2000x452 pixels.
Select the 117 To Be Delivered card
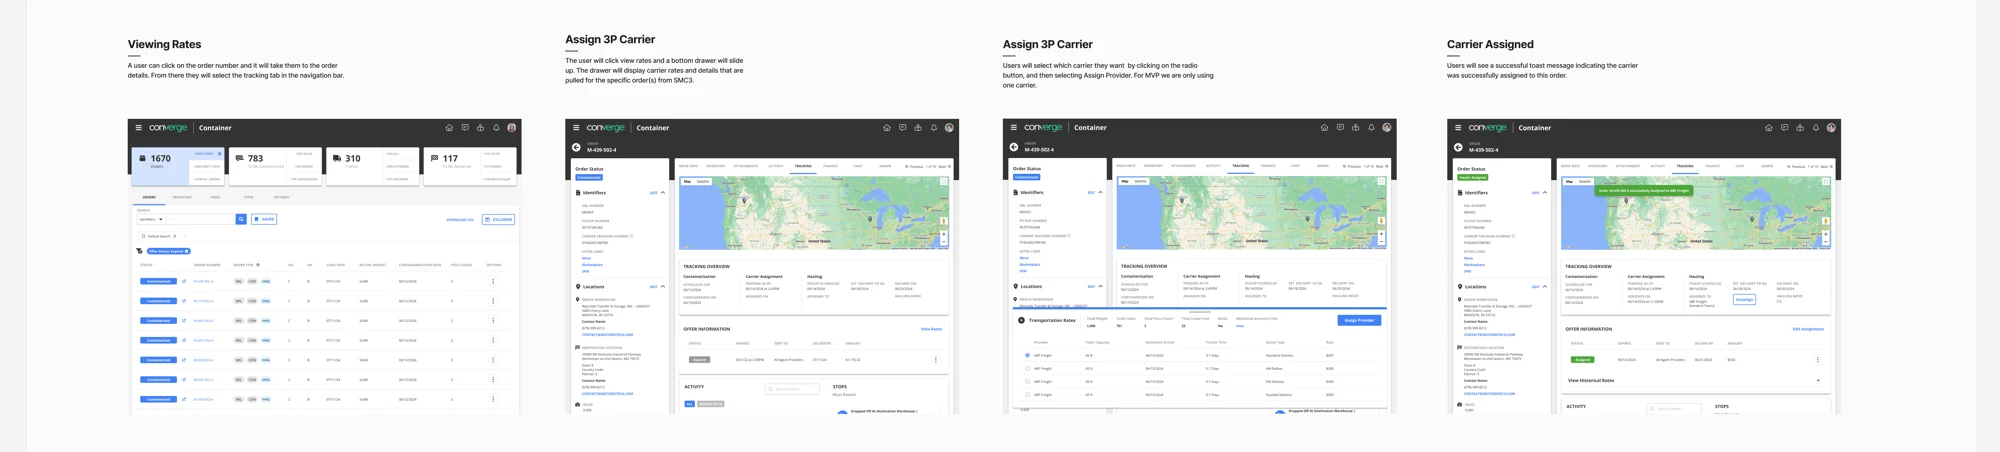pos(470,166)
